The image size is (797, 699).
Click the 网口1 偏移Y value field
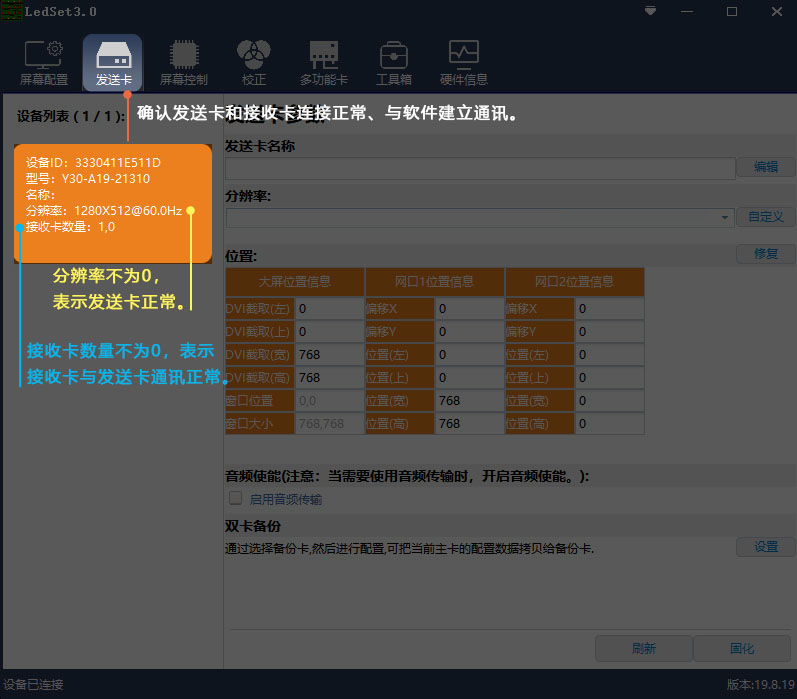click(469, 331)
